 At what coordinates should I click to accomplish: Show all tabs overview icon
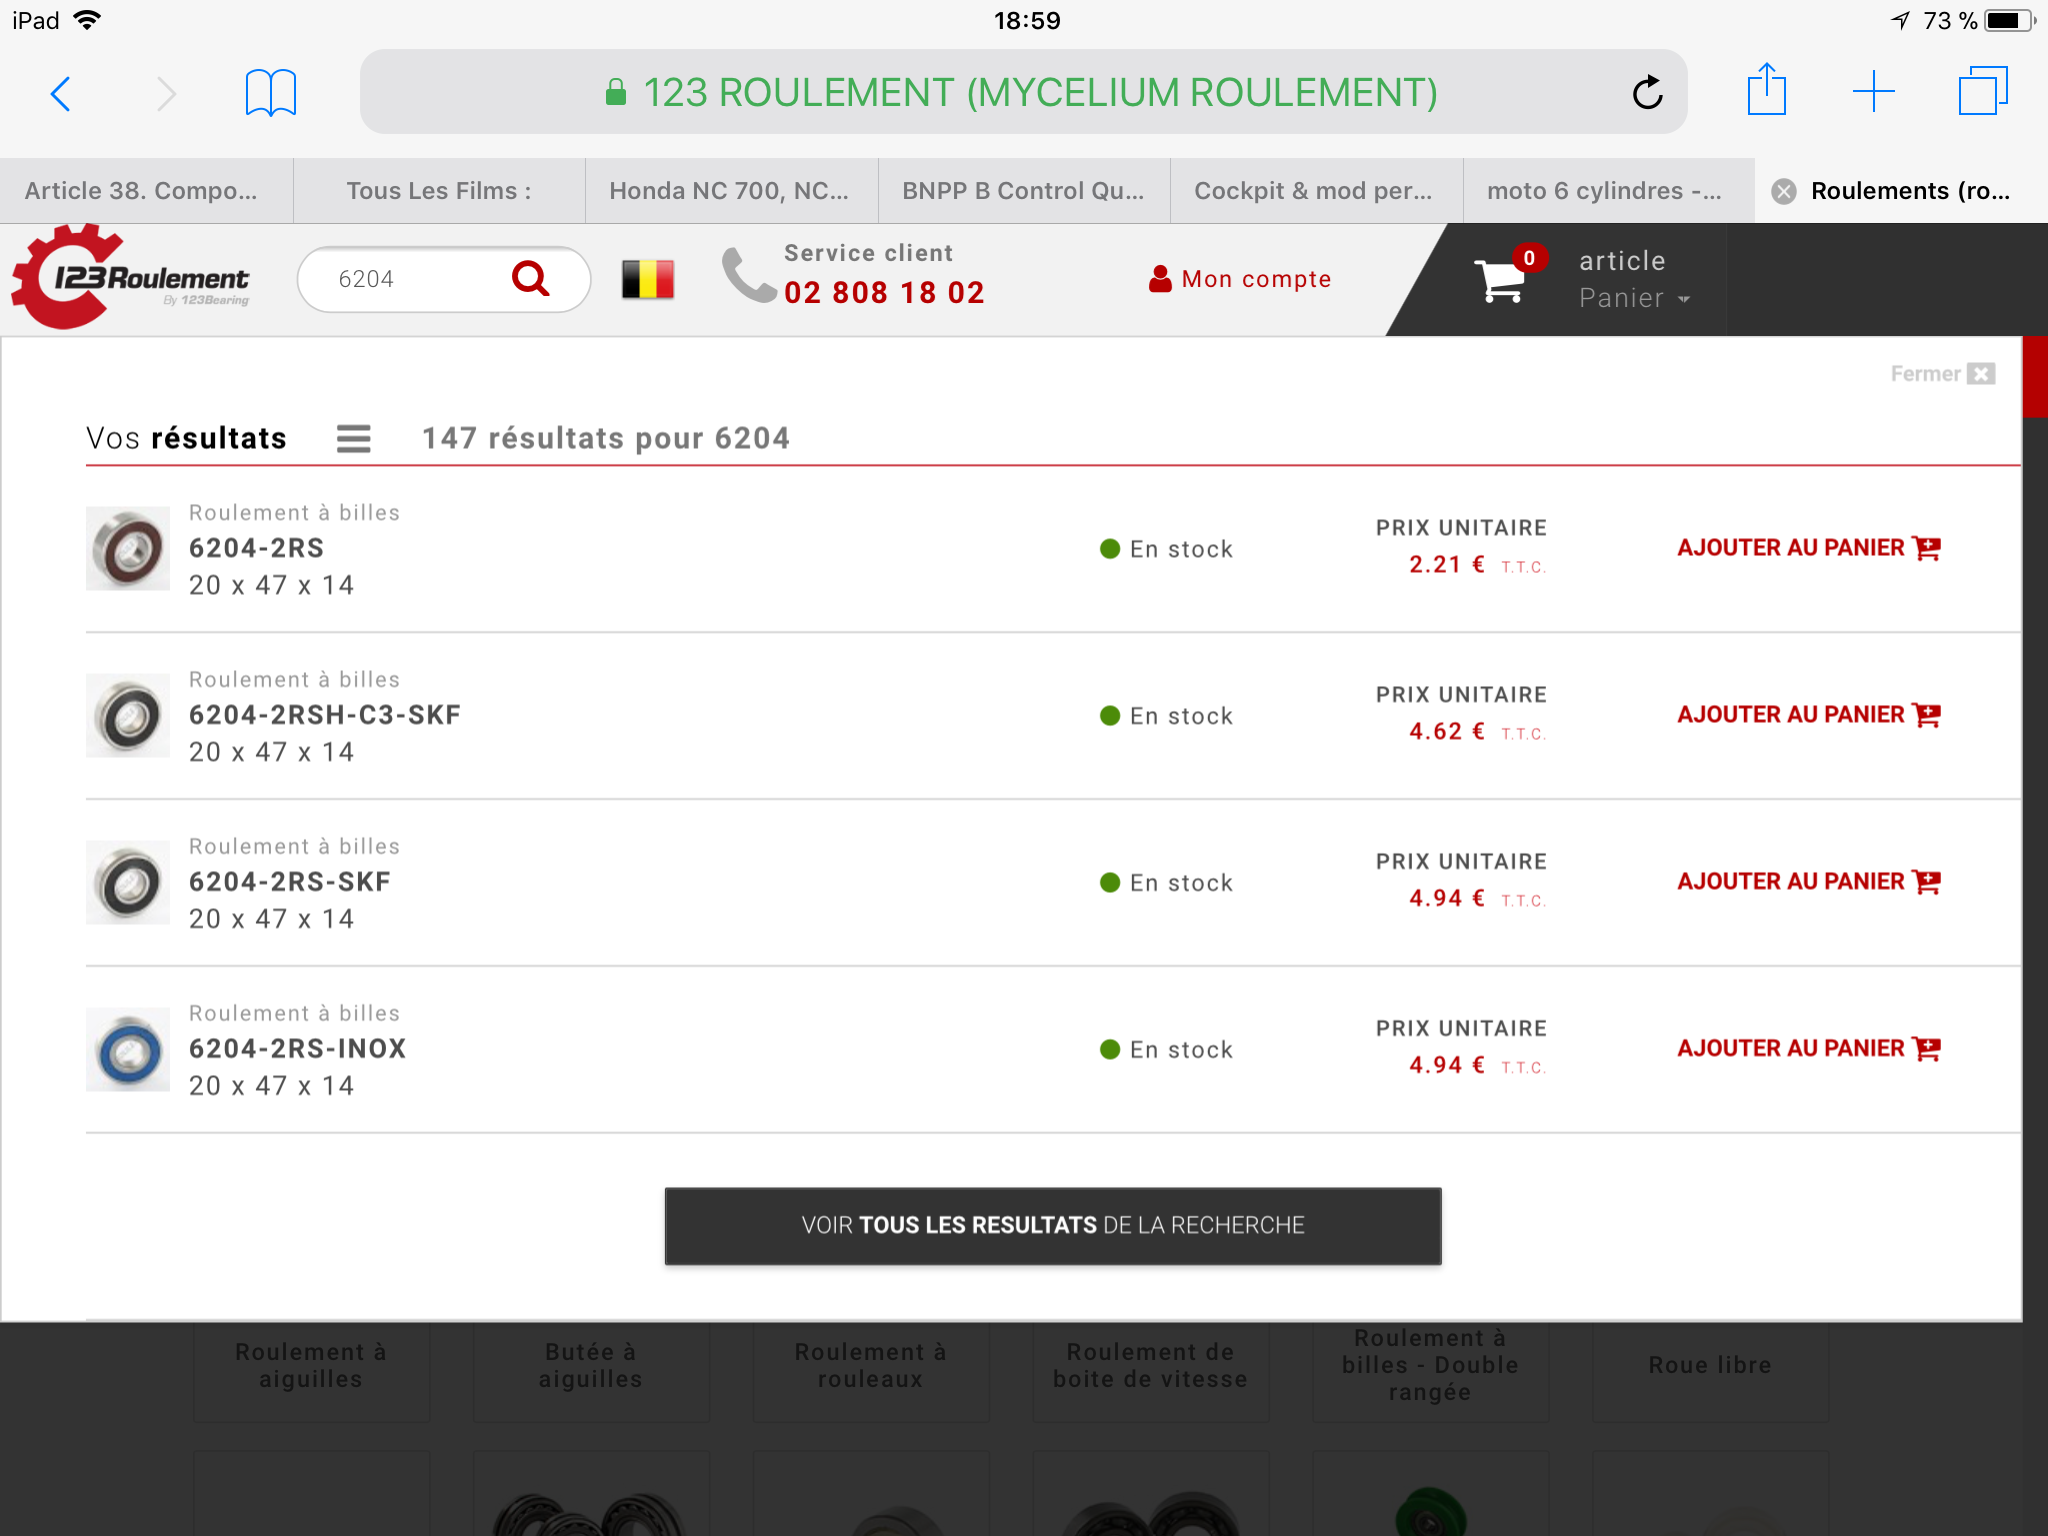tap(1982, 92)
